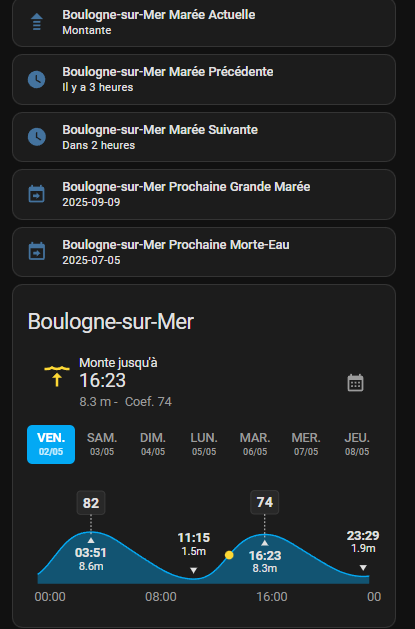Screen dimensions: 415x629
Task: Click calendar icon for Prochaine Grande Marée
Action: click(36, 194)
